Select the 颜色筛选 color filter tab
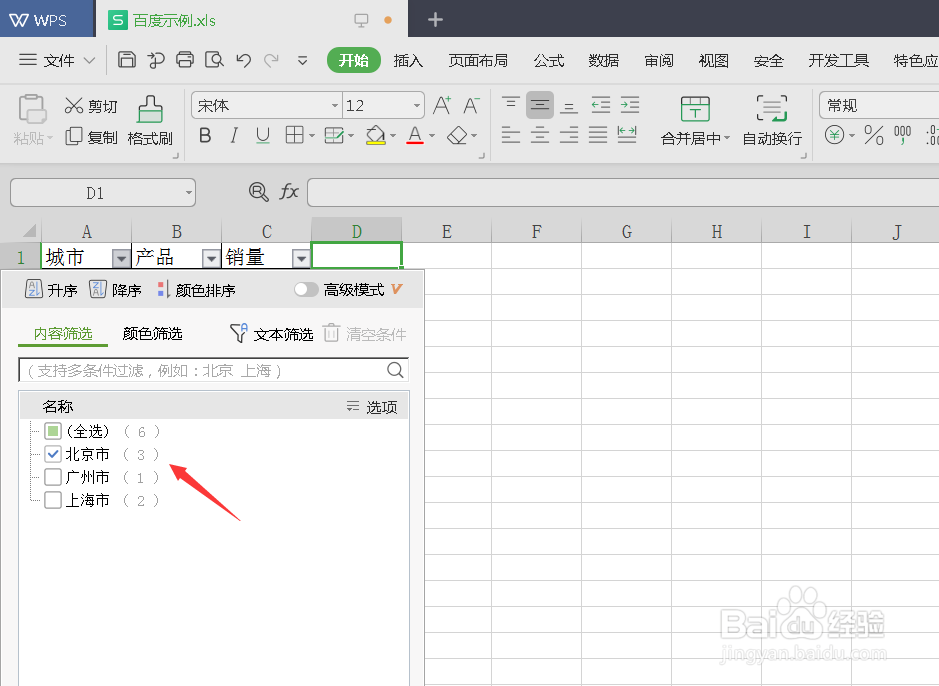The width and height of the screenshot is (939, 686). [x=152, y=333]
